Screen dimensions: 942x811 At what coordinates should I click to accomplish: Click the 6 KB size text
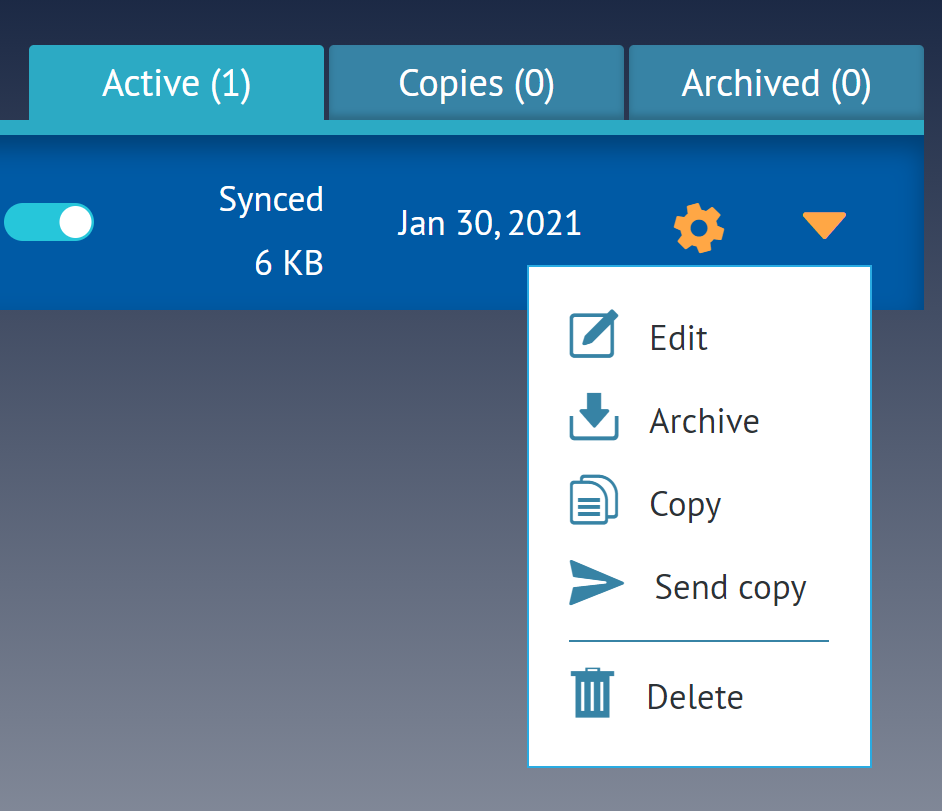(289, 263)
